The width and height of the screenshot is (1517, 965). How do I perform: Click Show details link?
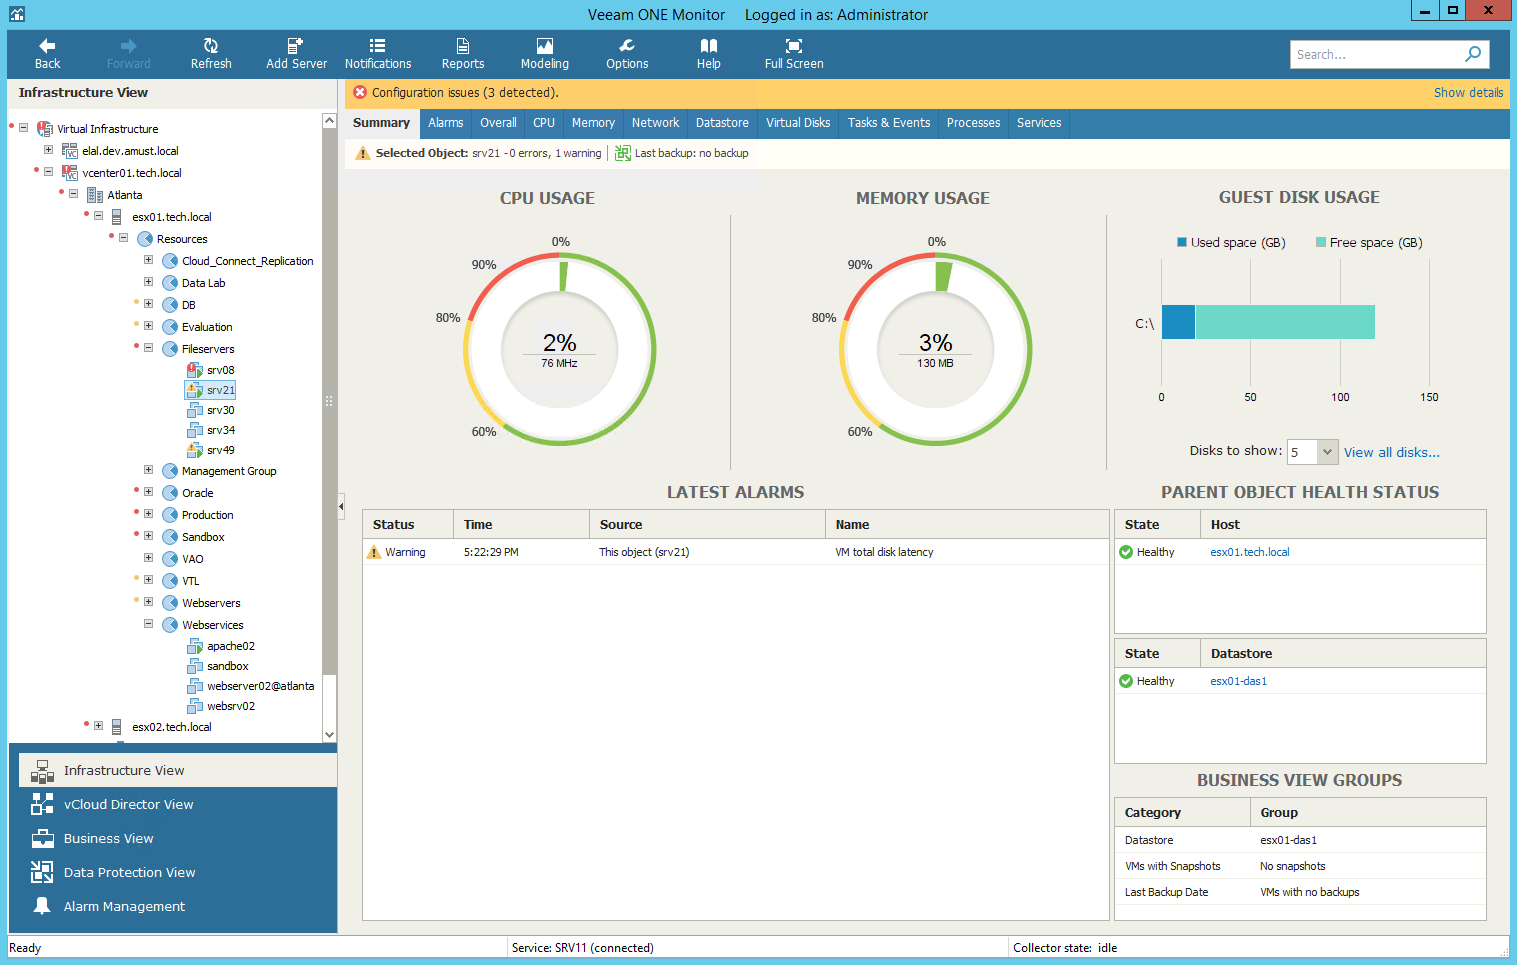1468,92
